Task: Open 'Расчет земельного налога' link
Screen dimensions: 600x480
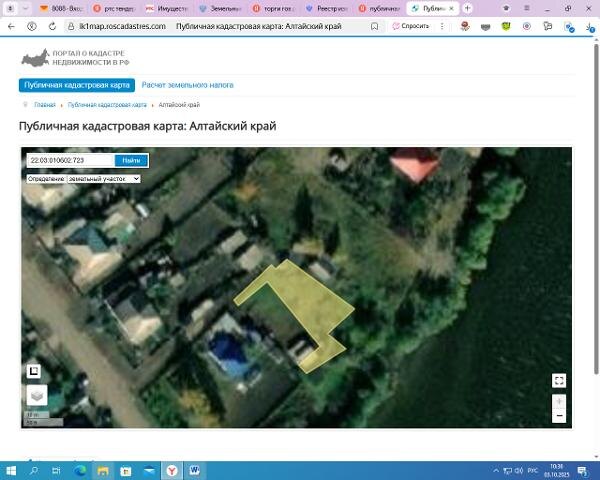Action: click(188, 85)
